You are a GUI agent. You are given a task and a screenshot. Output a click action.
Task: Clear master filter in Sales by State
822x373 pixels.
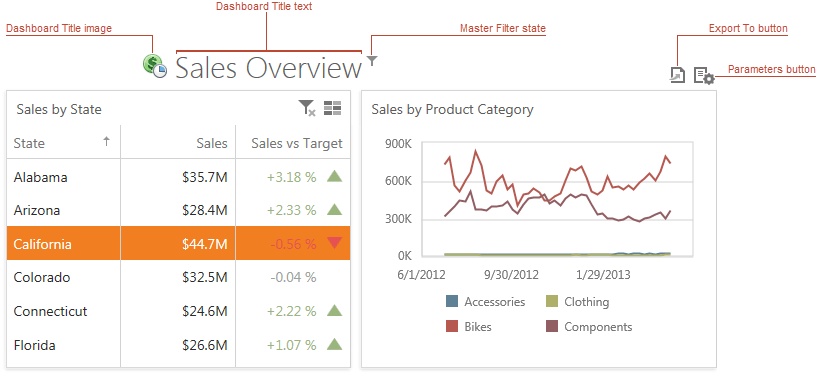click(307, 108)
